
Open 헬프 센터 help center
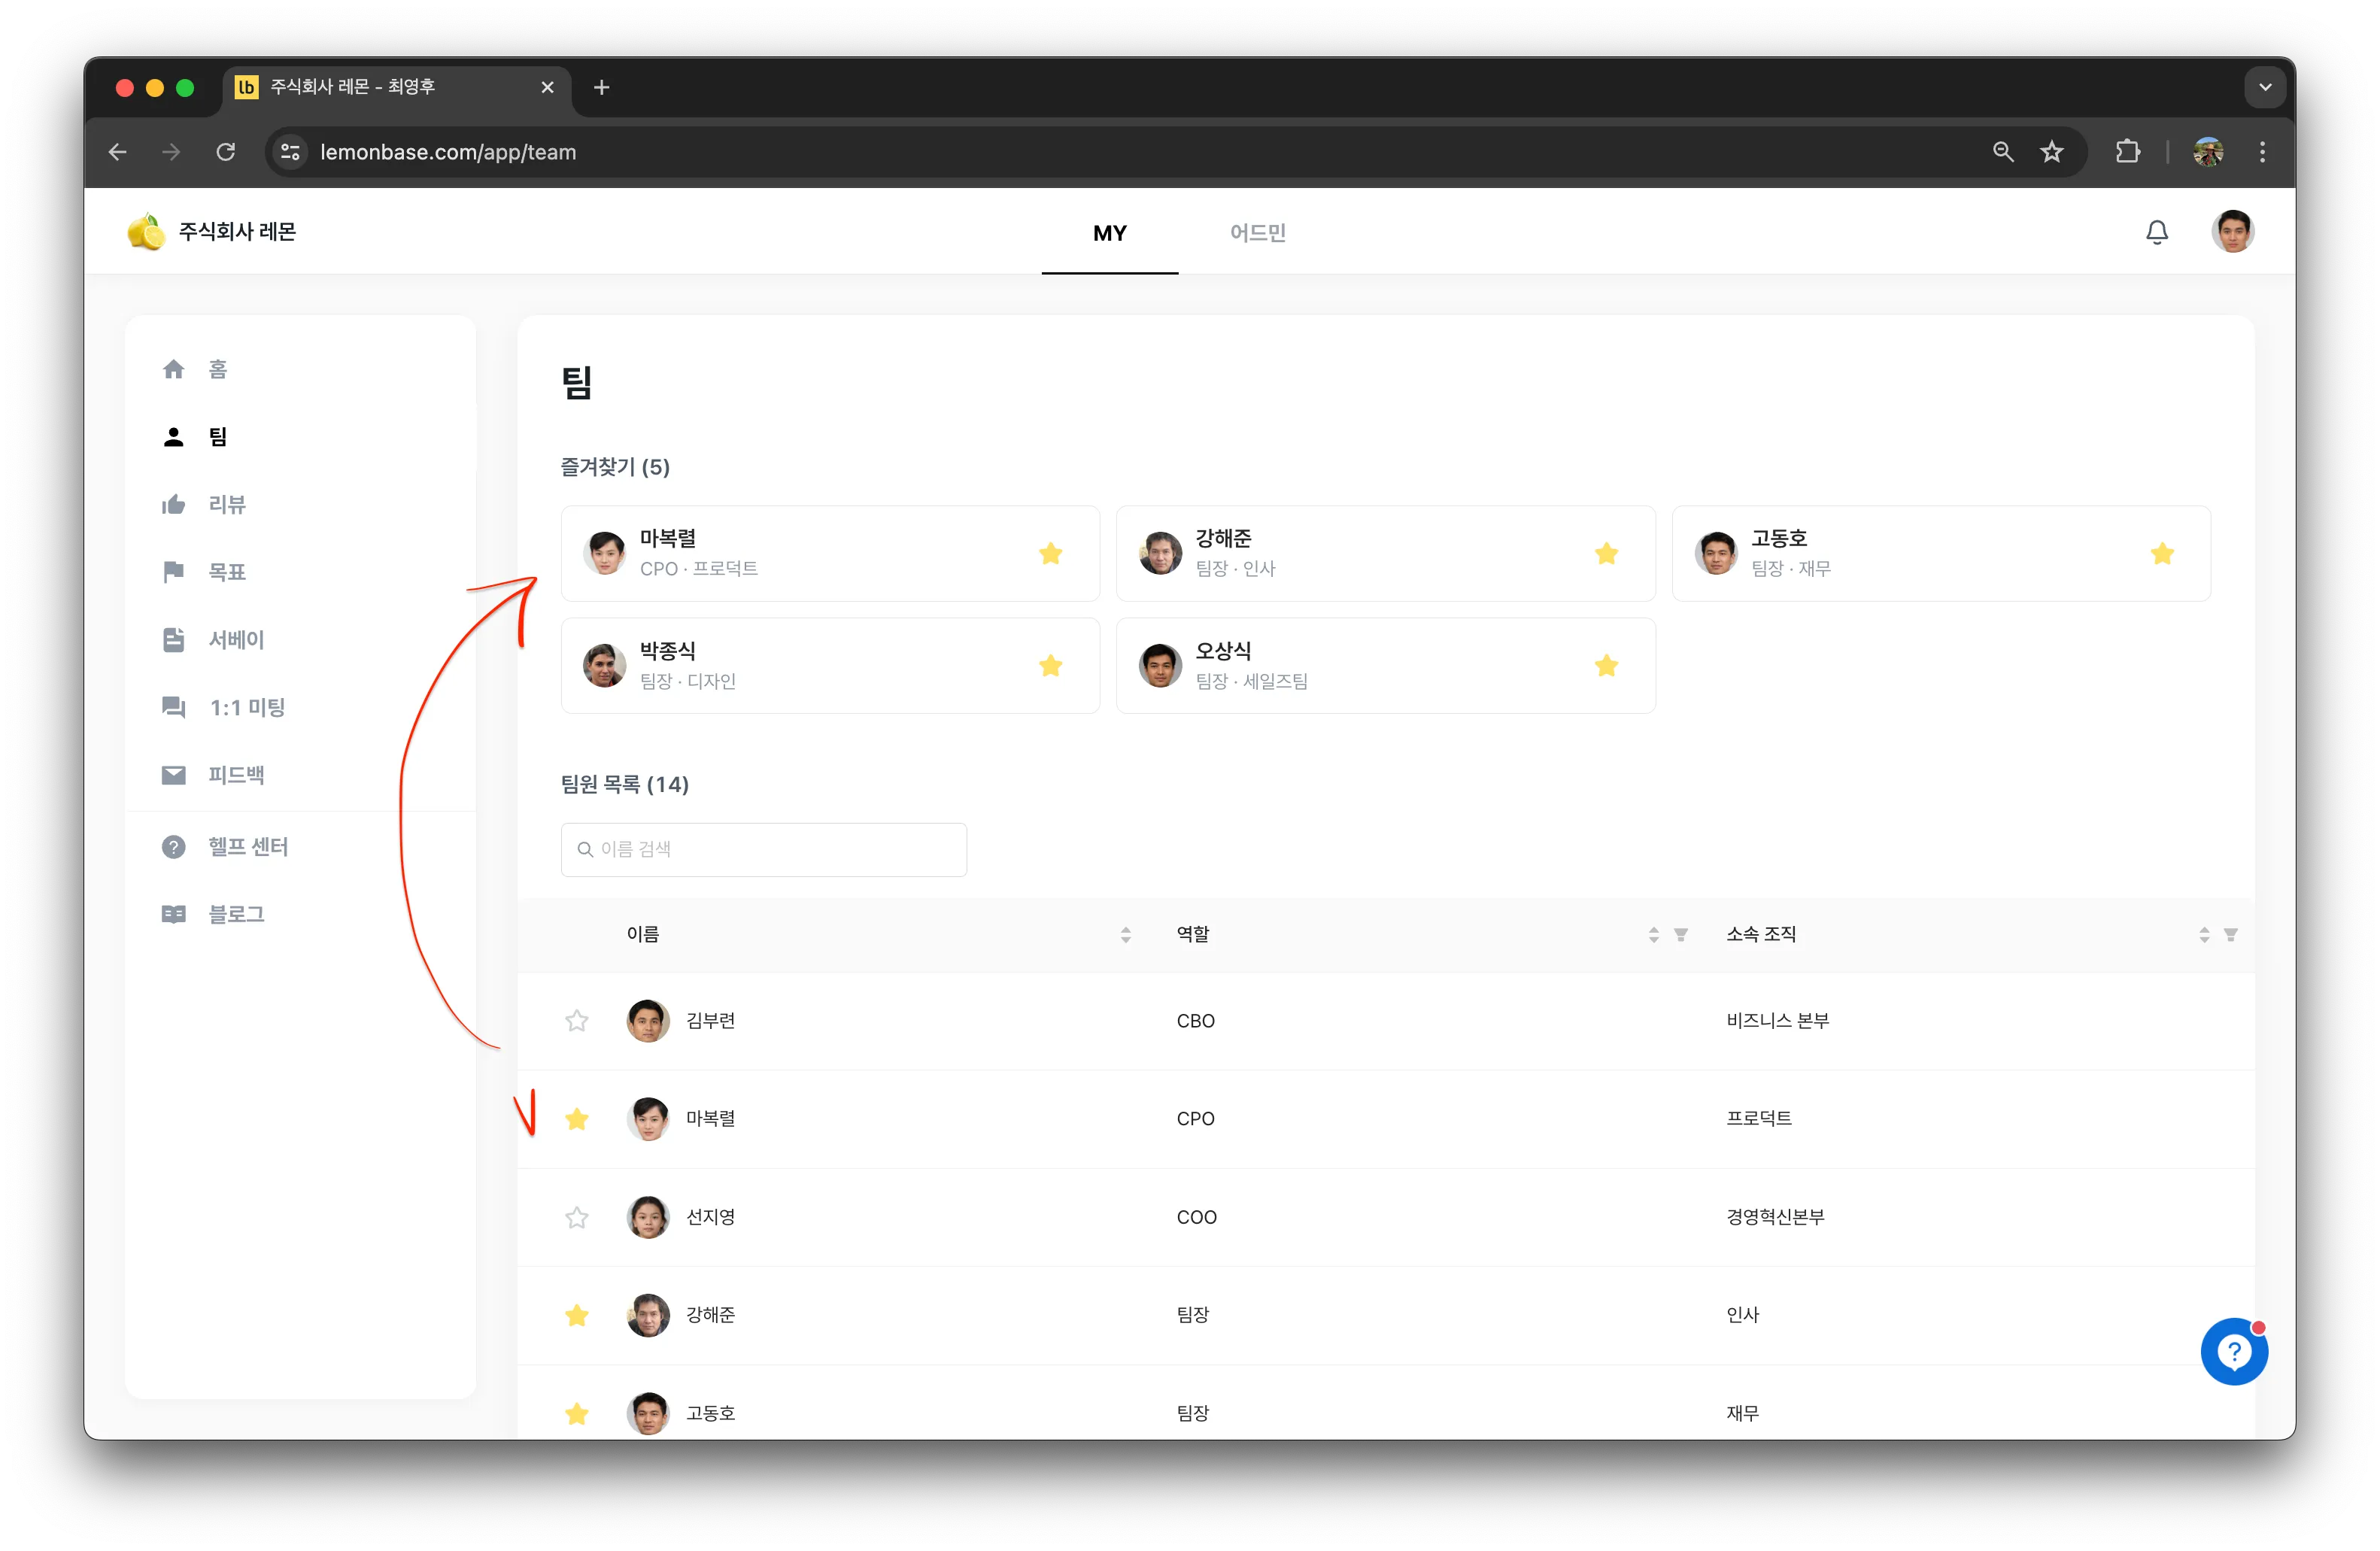pyautogui.click(x=225, y=846)
